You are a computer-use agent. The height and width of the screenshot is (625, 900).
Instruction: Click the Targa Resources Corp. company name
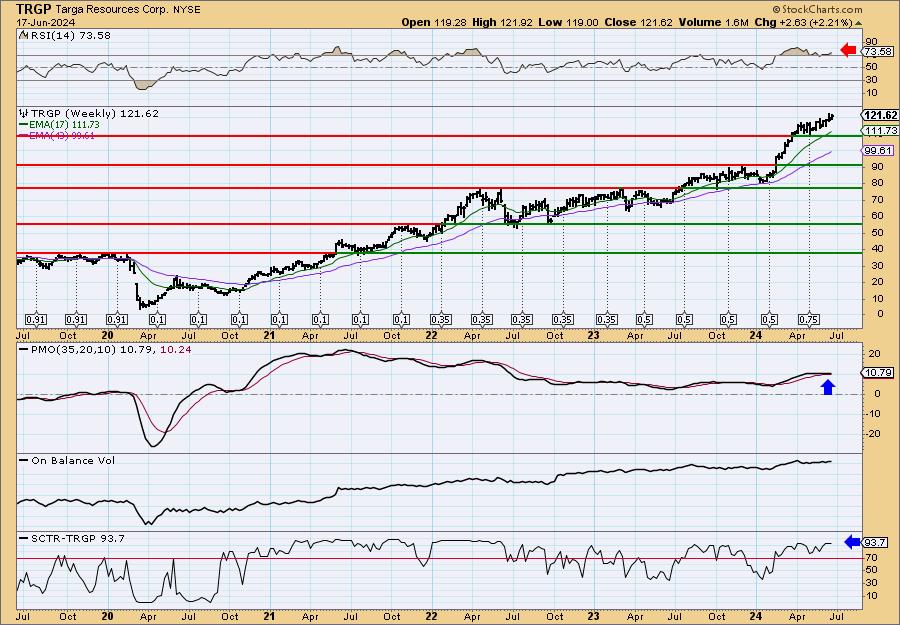[112, 10]
